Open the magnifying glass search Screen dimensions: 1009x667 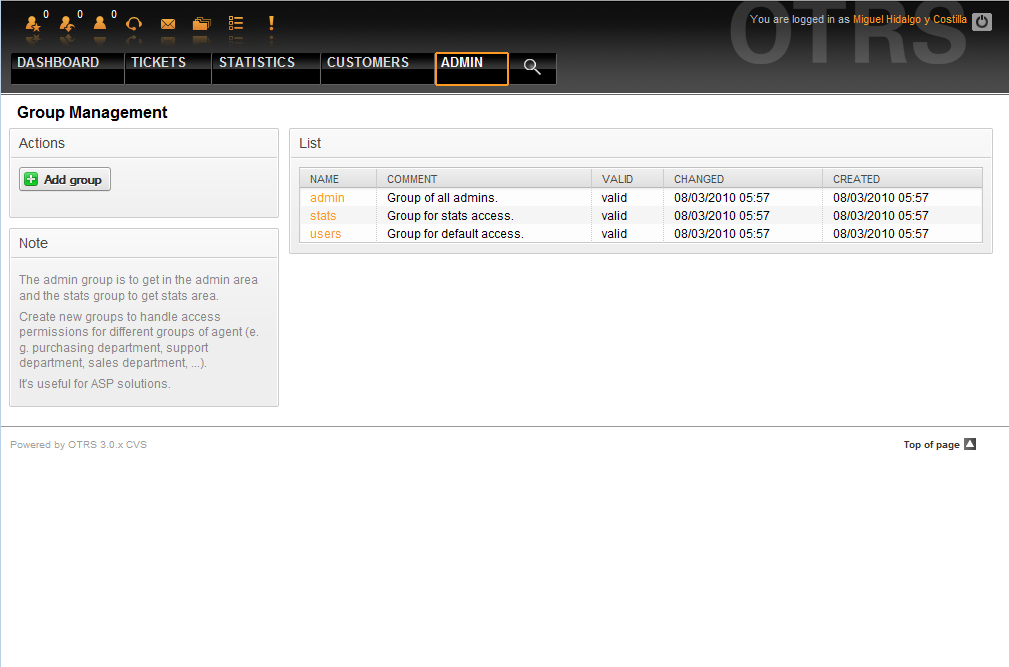coord(532,67)
